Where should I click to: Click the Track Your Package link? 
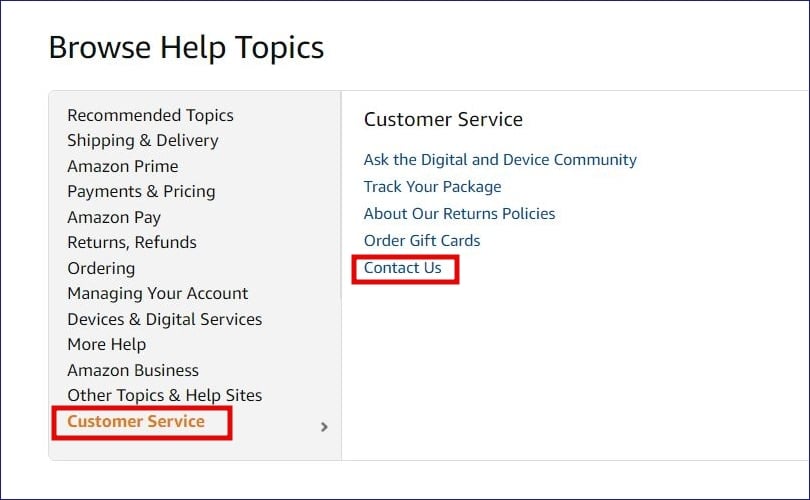432,187
